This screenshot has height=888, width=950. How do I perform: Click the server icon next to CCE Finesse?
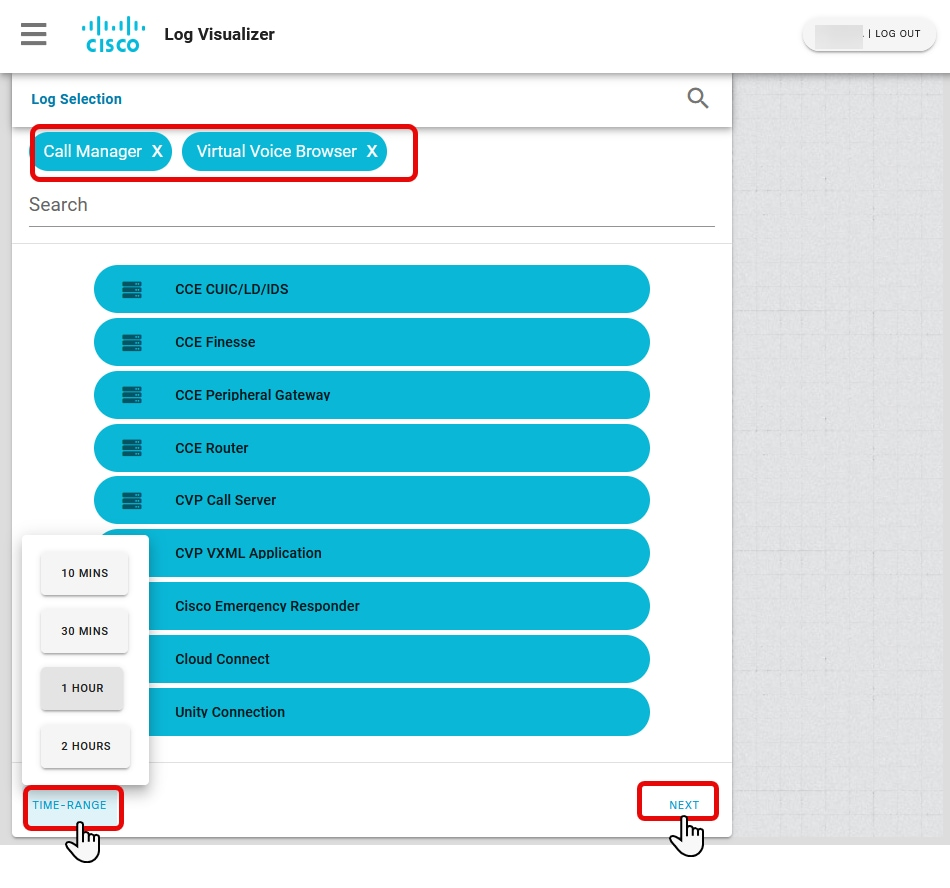click(131, 342)
